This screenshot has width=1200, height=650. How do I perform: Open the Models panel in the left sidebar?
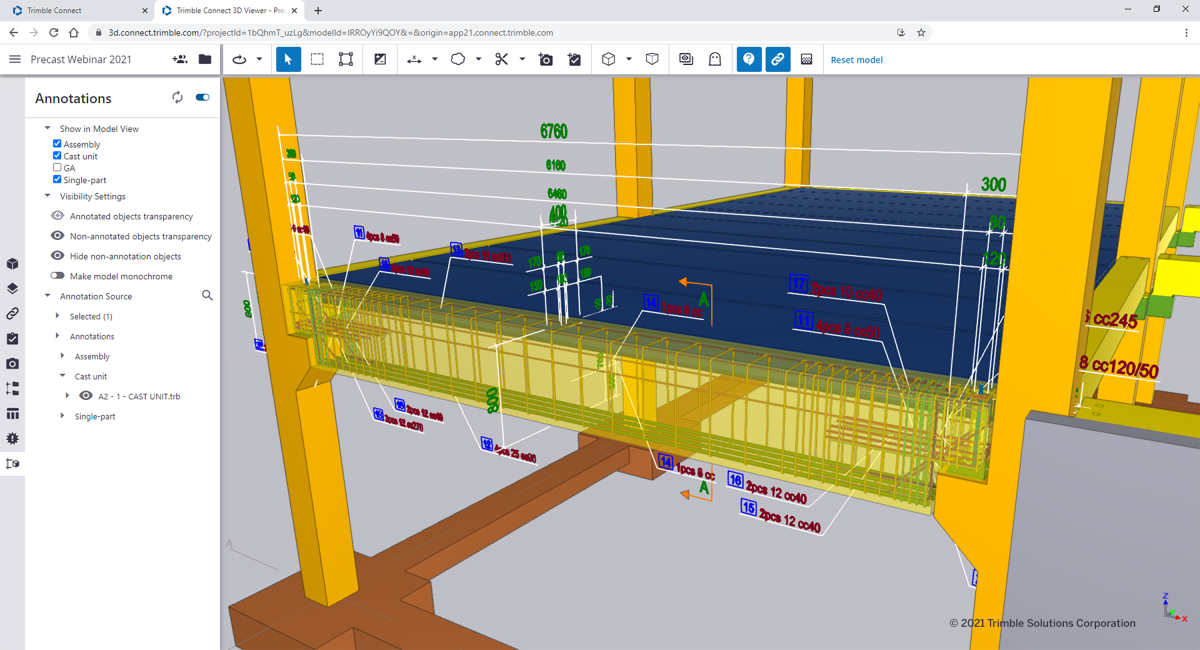click(x=12, y=263)
